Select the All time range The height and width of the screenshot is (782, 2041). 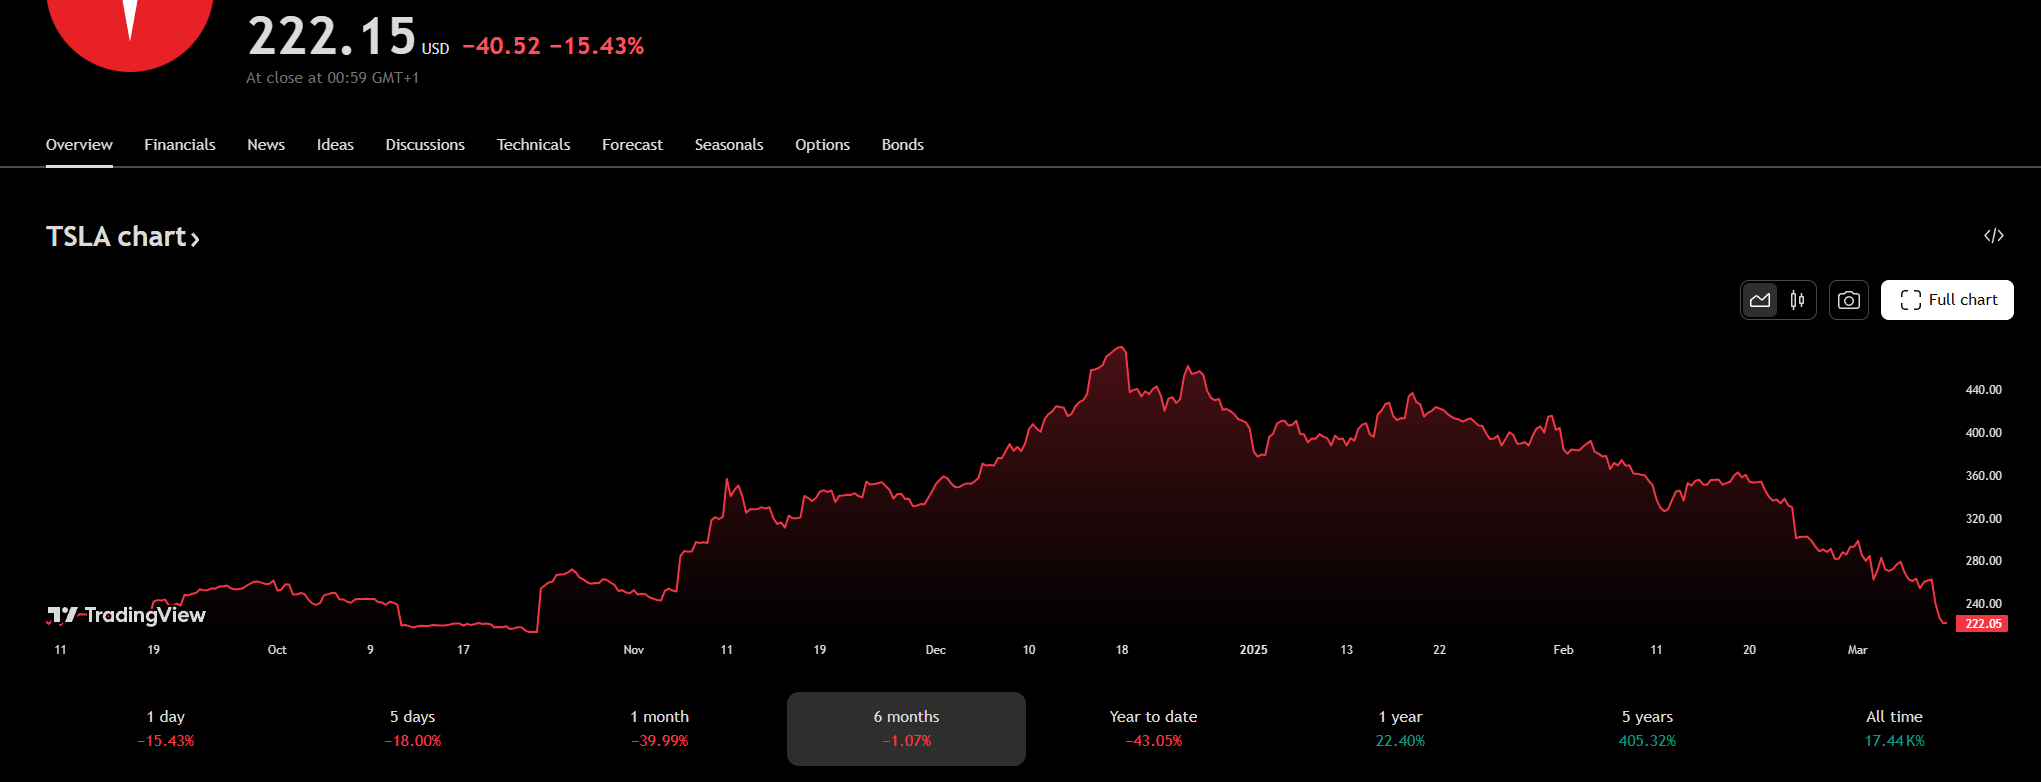1894,729
